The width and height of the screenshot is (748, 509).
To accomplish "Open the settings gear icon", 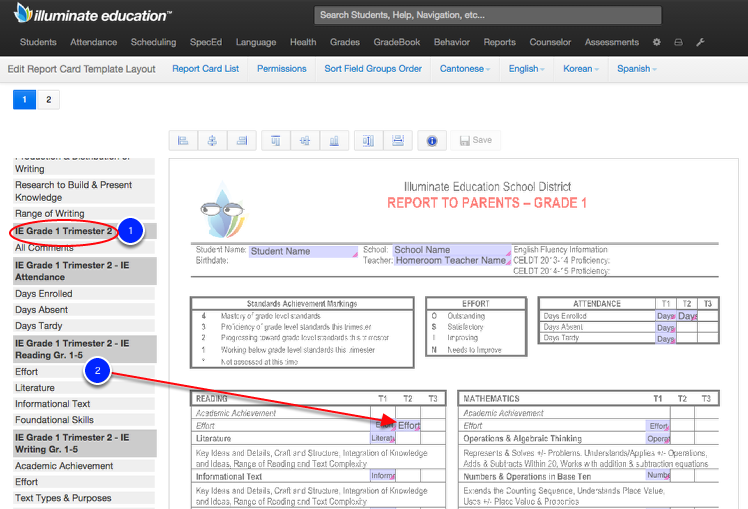I will point(657,42).
